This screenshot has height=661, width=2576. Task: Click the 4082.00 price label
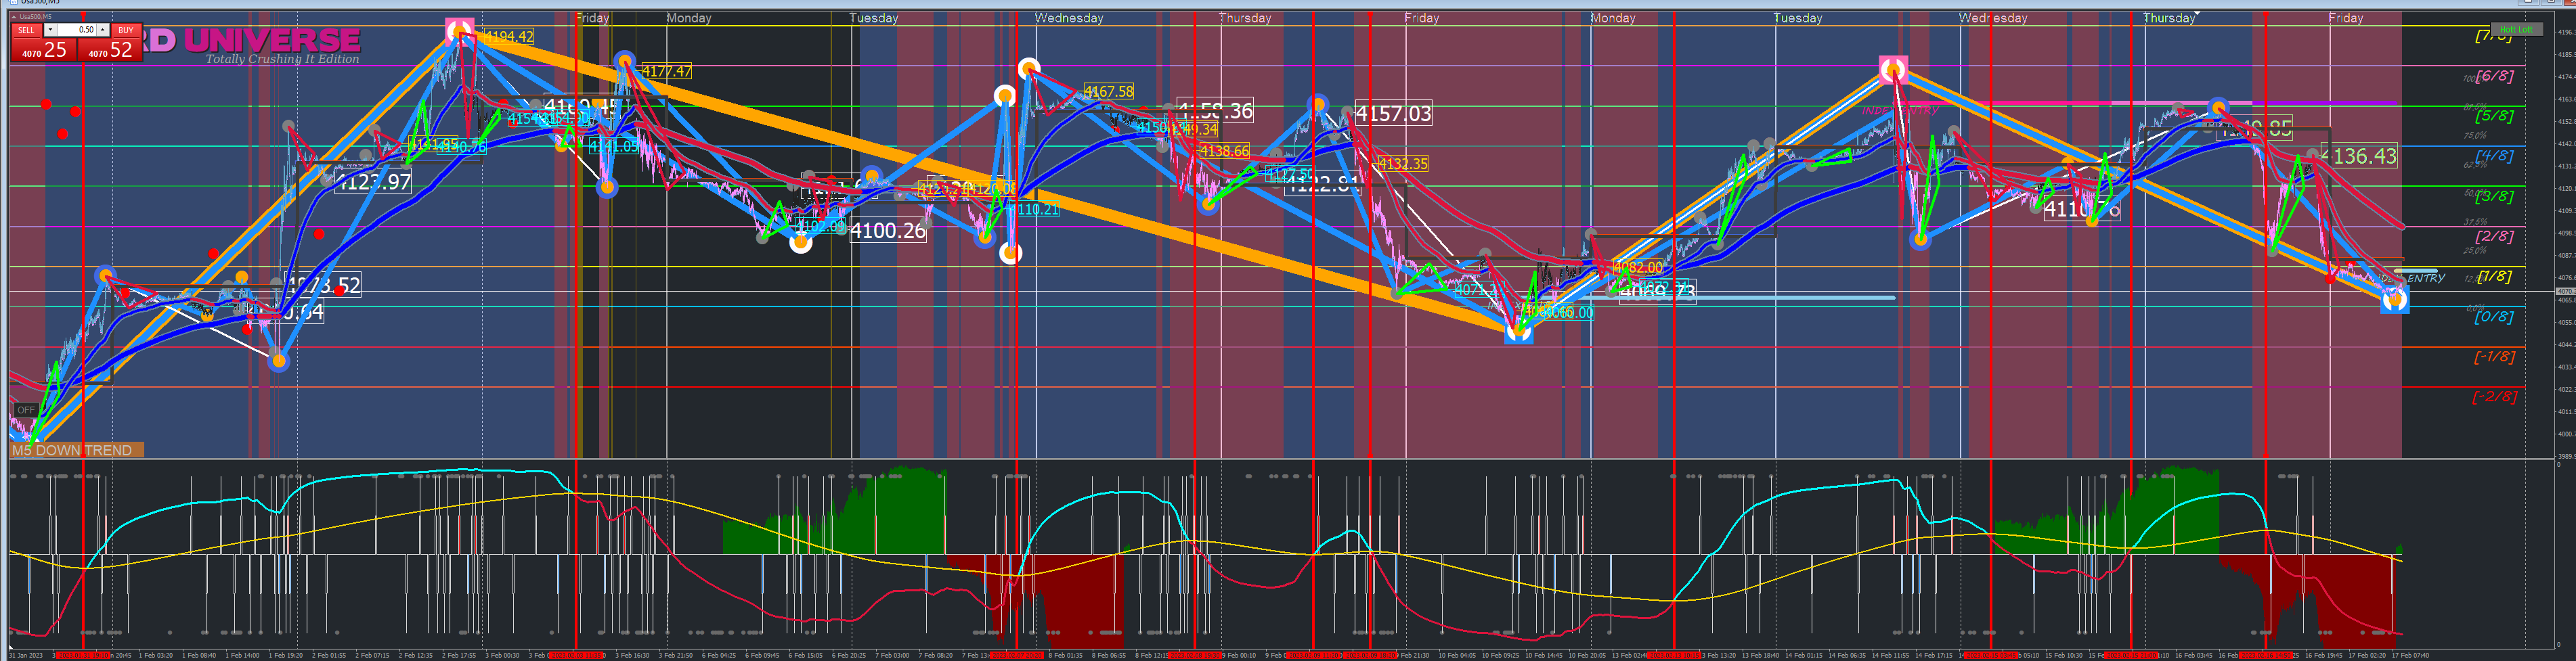(x=1638, y=267)
